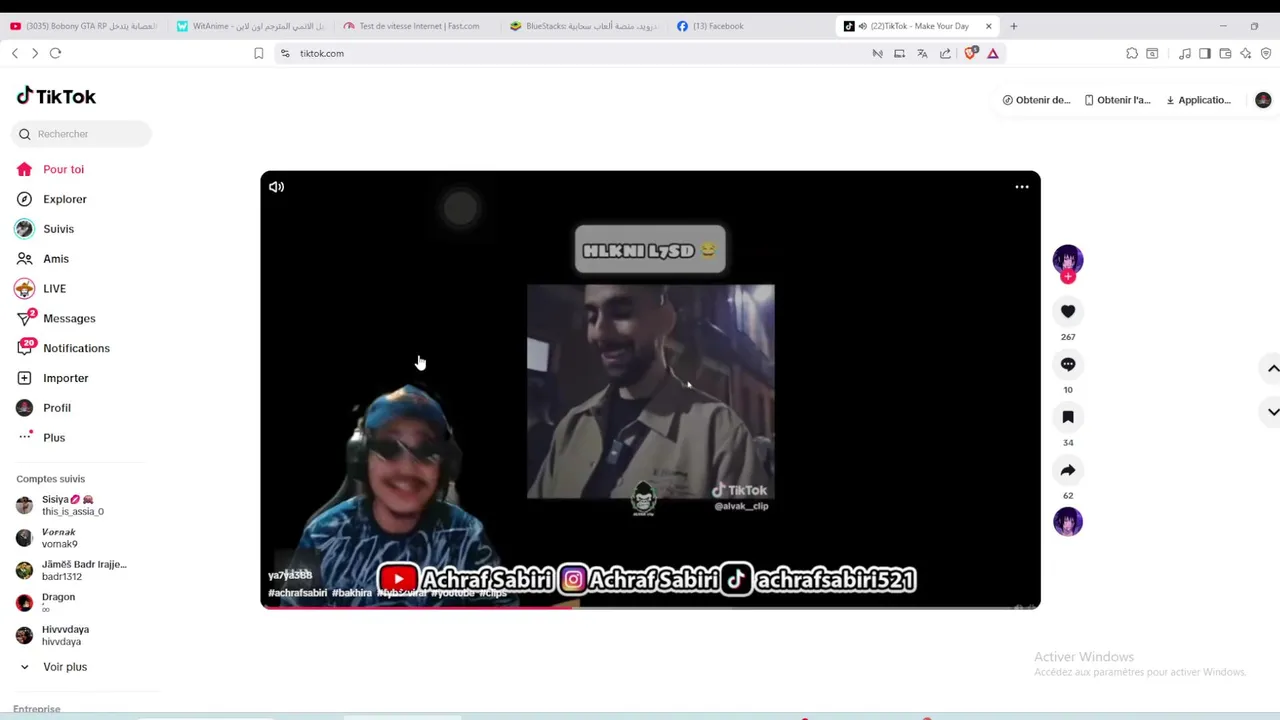The image size is (1280, 720).
Task: Open the Brave Shields lion icon
Action: [x=970, y=53]
